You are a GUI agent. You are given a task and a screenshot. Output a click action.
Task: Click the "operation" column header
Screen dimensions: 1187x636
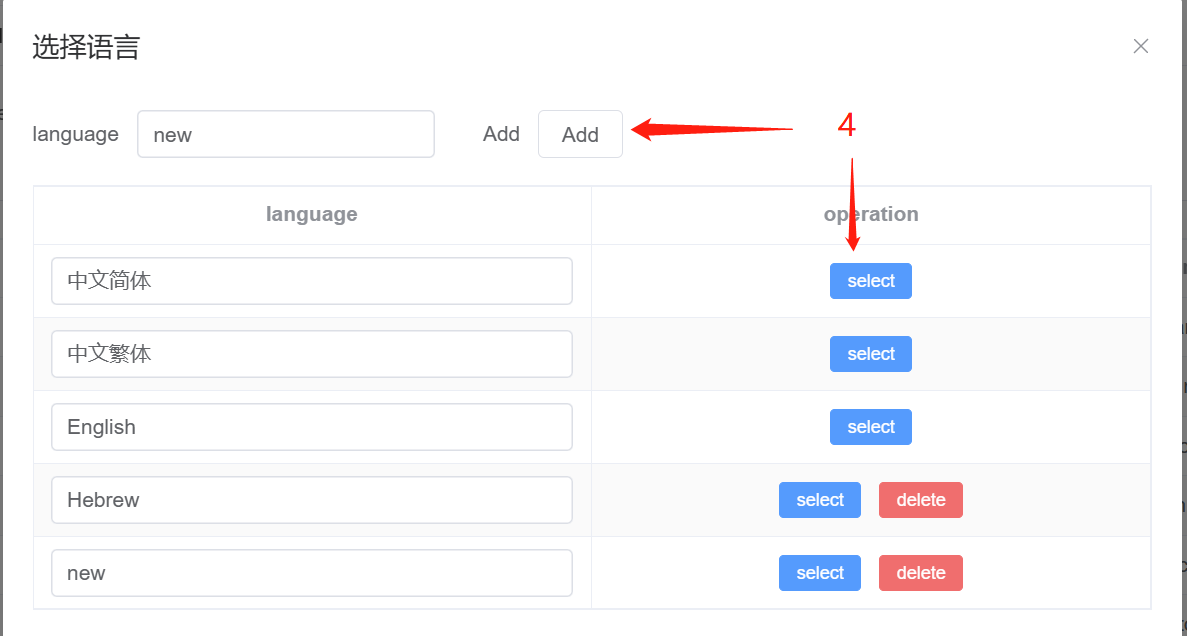pyautogui.click(x=870, y=214)
